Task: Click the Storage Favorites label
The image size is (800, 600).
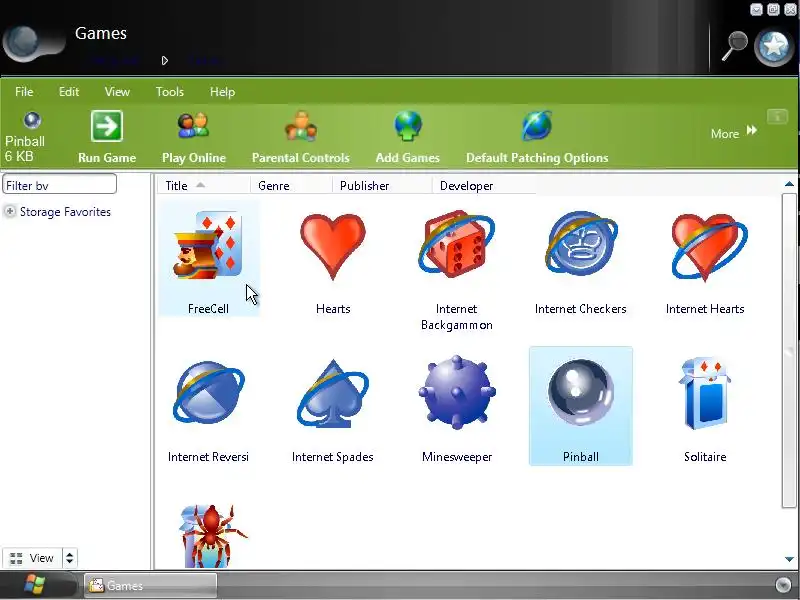Action: point(65,212)
